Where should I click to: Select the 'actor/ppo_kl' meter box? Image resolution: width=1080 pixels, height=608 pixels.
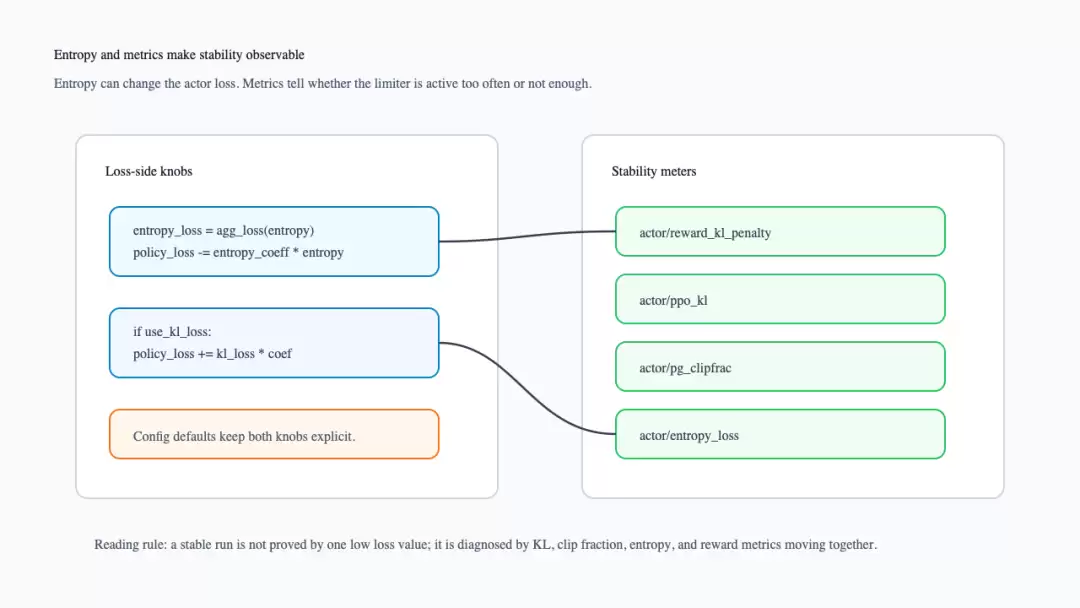780,300
